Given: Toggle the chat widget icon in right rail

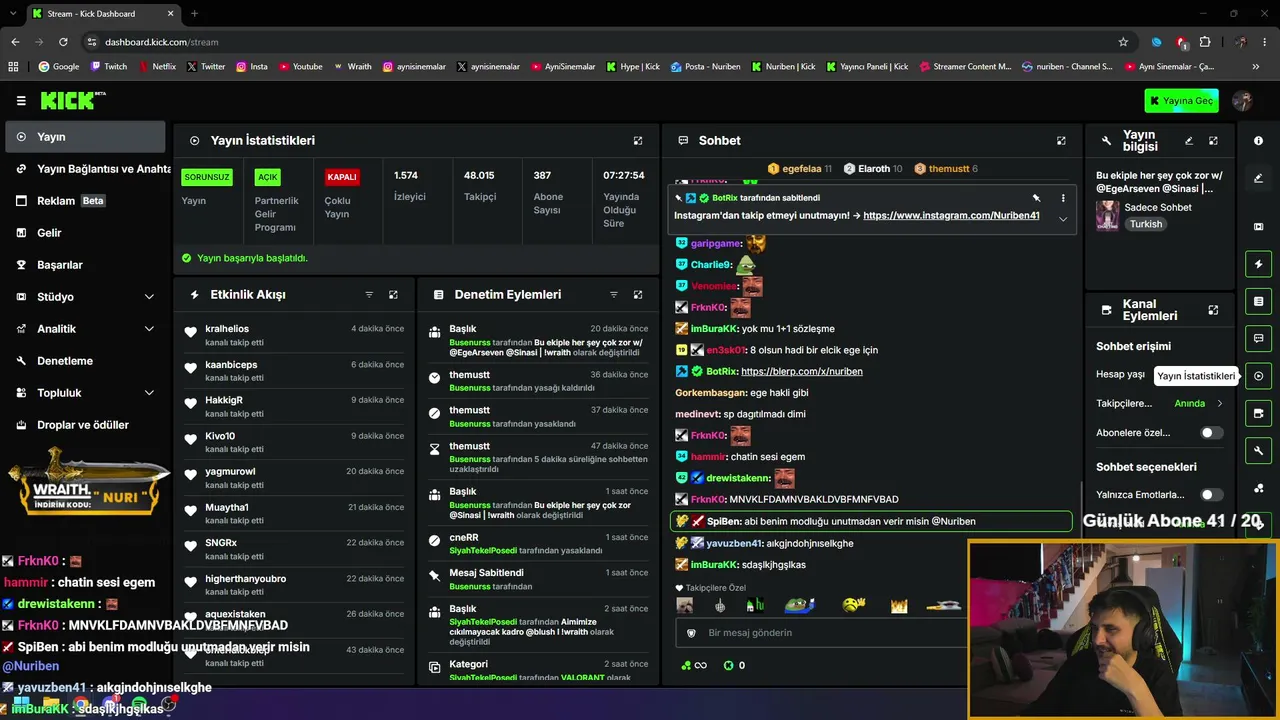Looking at the screenshot, I should (x=1258, y=339).
